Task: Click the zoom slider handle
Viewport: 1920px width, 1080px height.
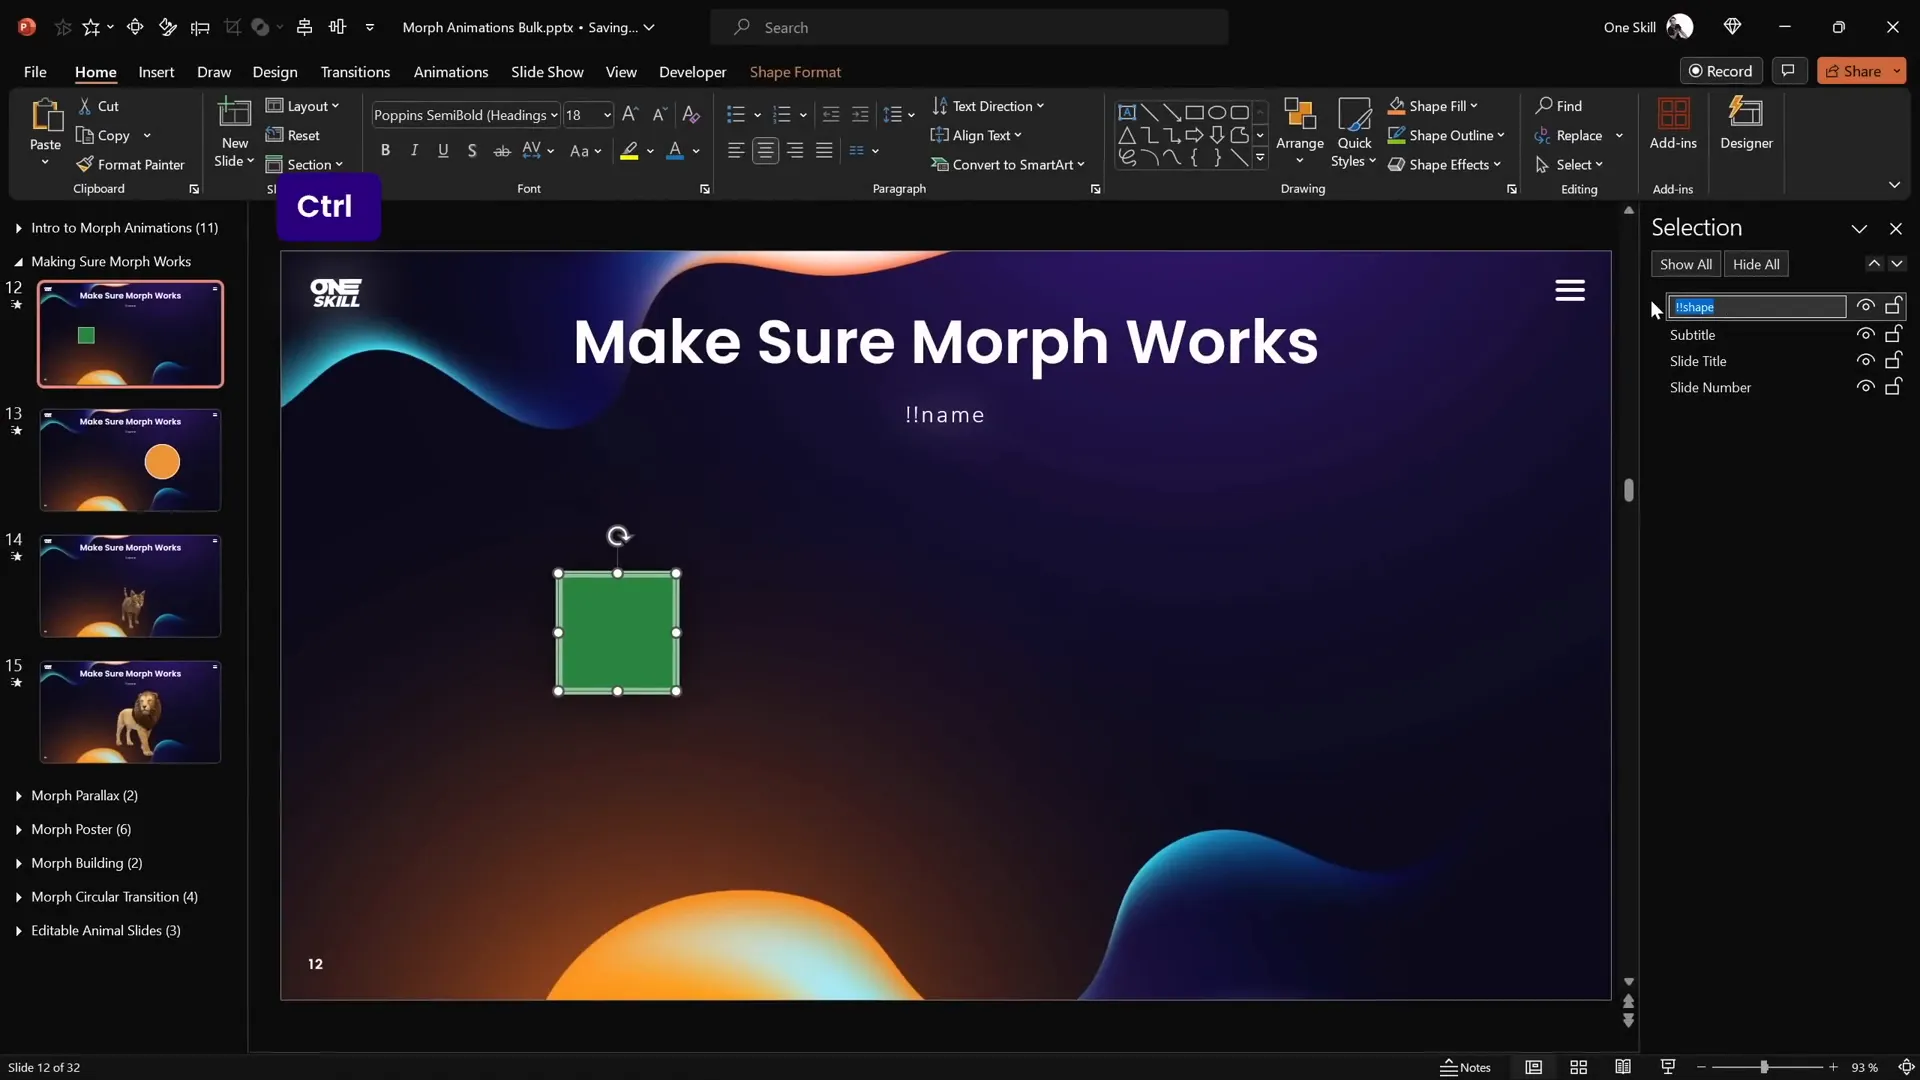Action: [x=1764, y=1067]
